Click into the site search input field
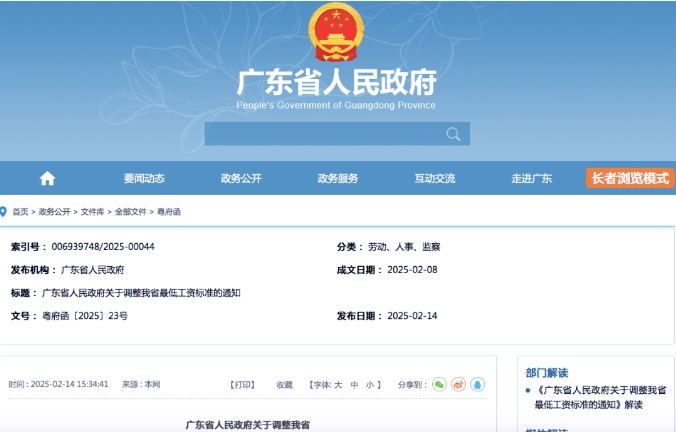The image size is (676, 437). tap(322, 134)
